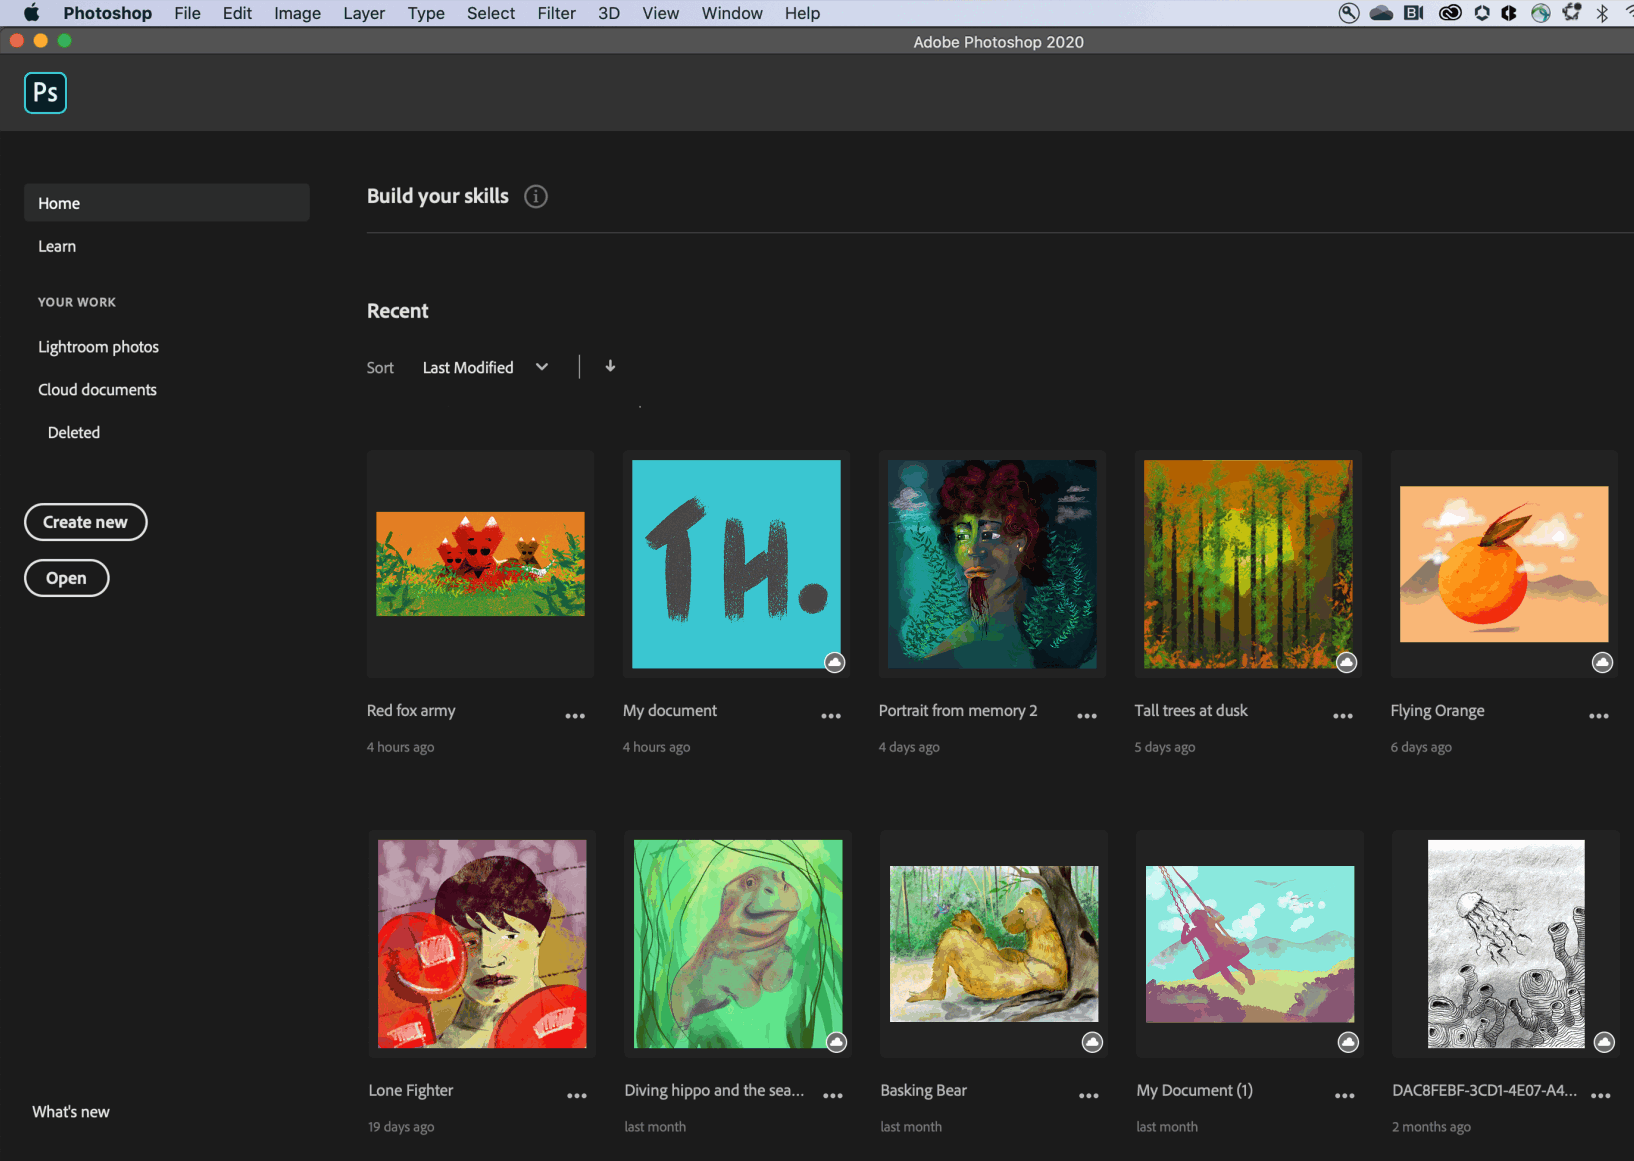Click the three-dot menu for Flying Orange
The height and width of the screenshot is (1161, 1634).
click(1599, 716)
